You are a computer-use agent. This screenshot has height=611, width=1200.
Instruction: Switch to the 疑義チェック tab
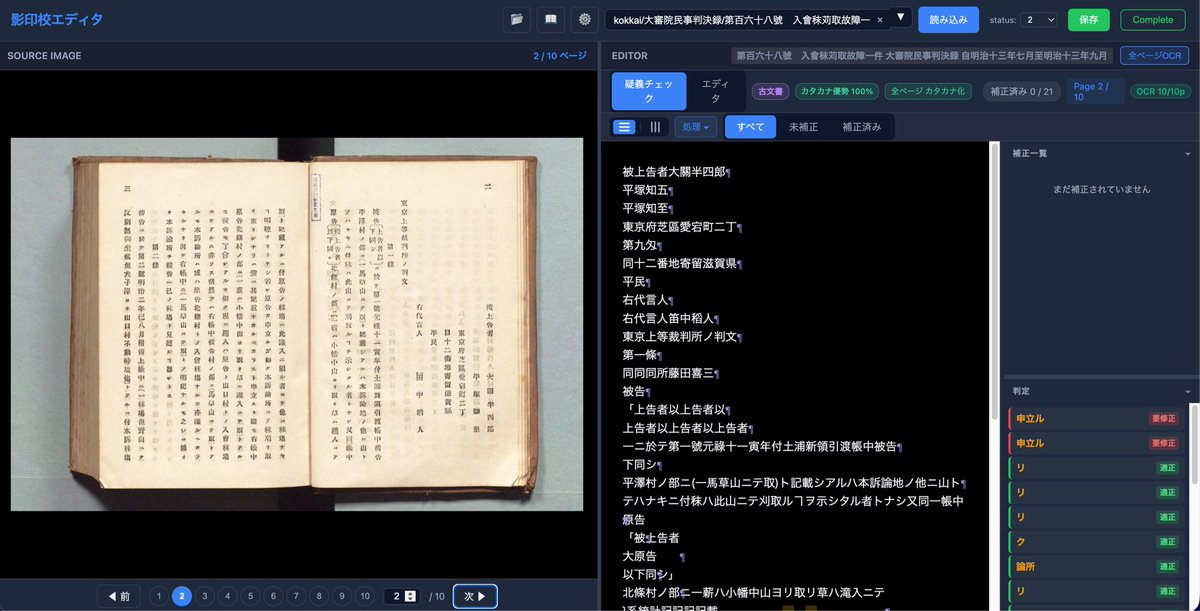click(649, 91)
